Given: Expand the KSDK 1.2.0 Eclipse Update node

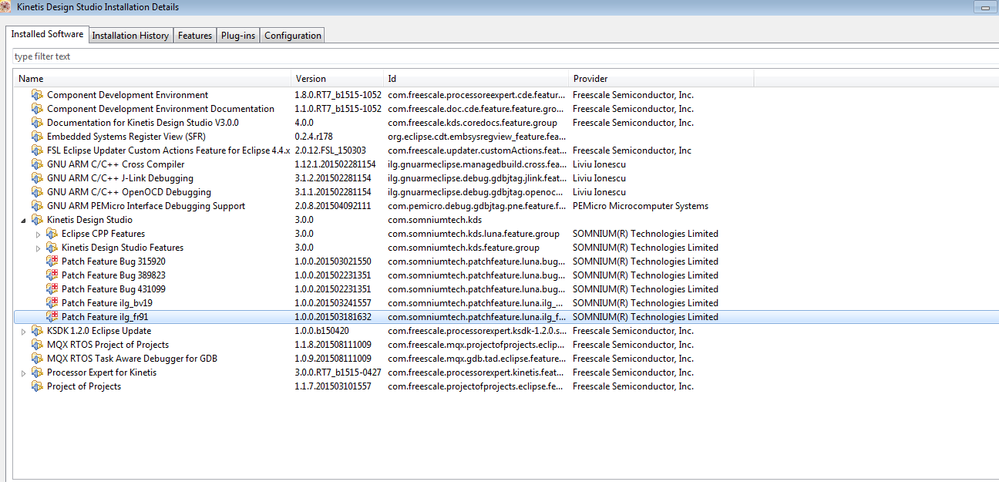Looking at the screenshot, I should pos(24,332).
